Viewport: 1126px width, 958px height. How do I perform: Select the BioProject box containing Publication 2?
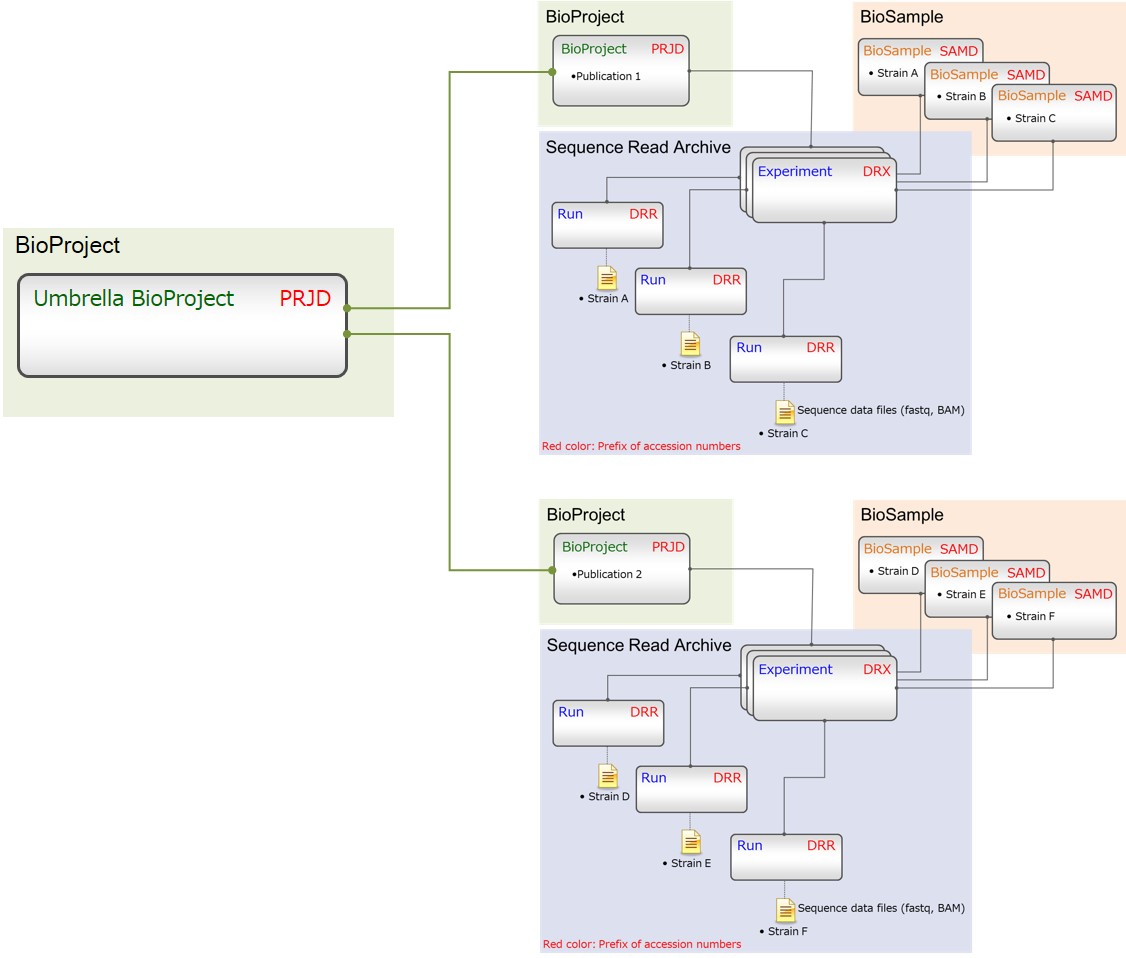click(621, 569)
